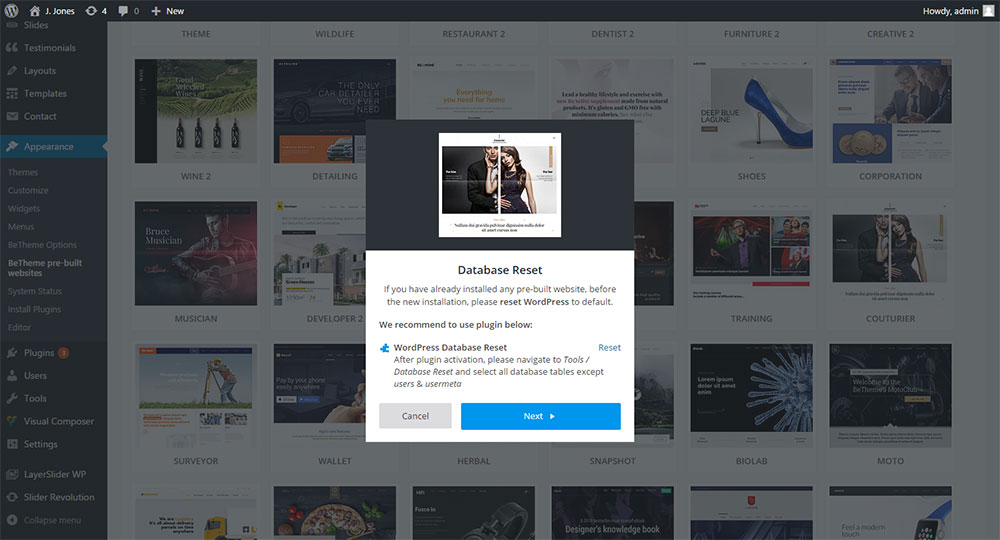This screenshot has height=540, width=1000.
Task: Click the Cancel button in dialog
Action: 415,416
